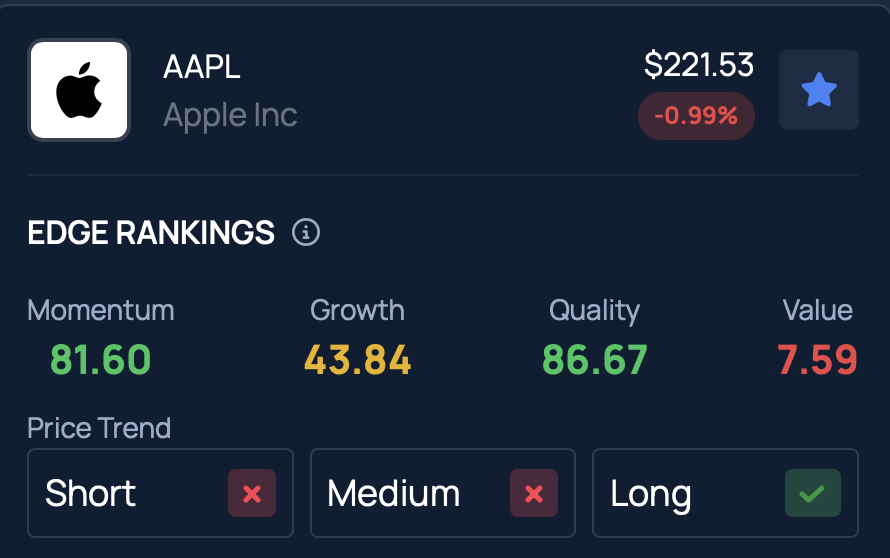Select the Short price trend box
This screenshot has height=558, width=890.
(161, 493)
